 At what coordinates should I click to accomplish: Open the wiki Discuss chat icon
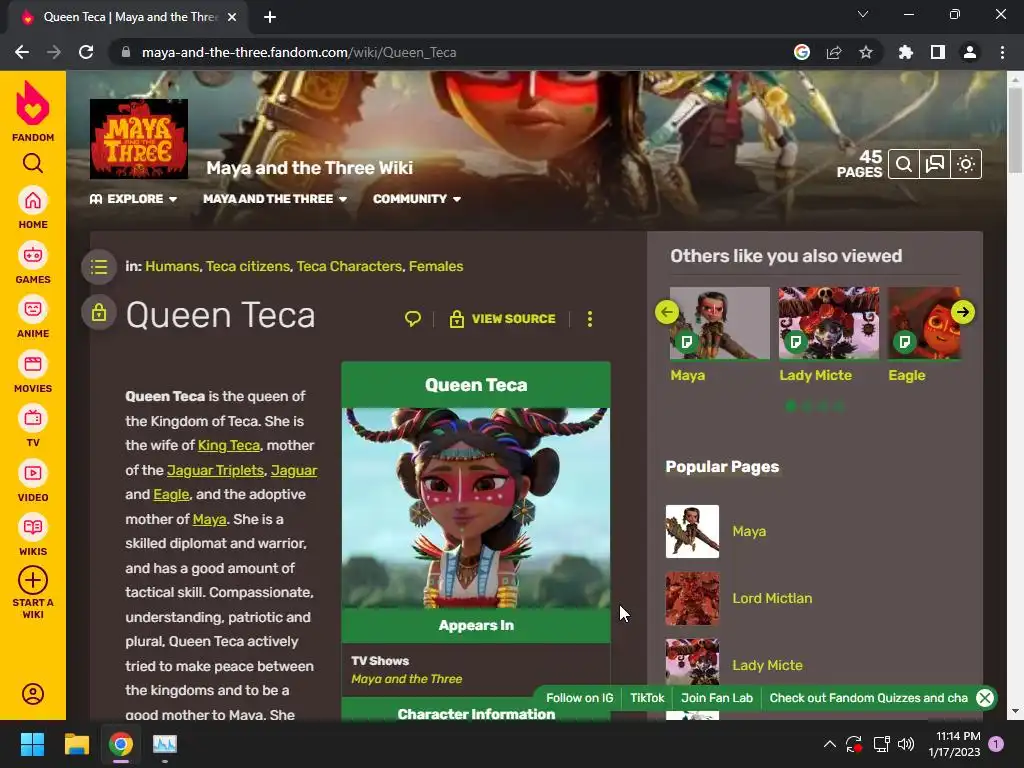935,164
